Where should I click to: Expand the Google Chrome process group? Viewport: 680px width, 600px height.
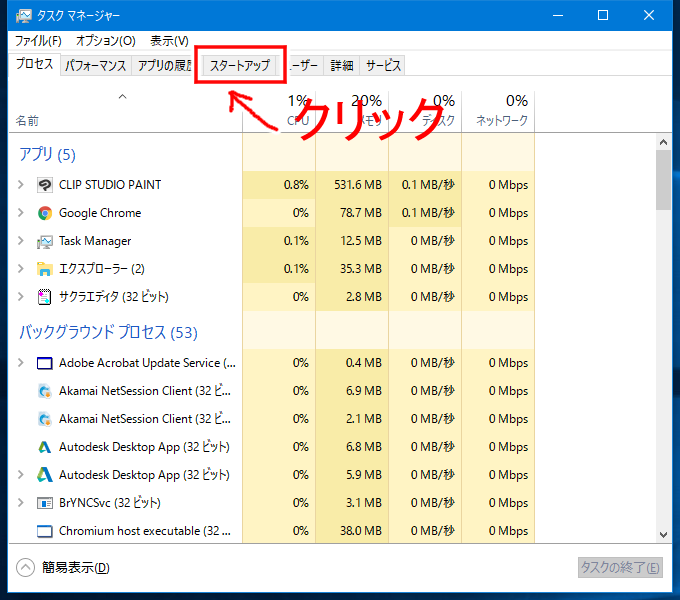[x=20, y=212]
